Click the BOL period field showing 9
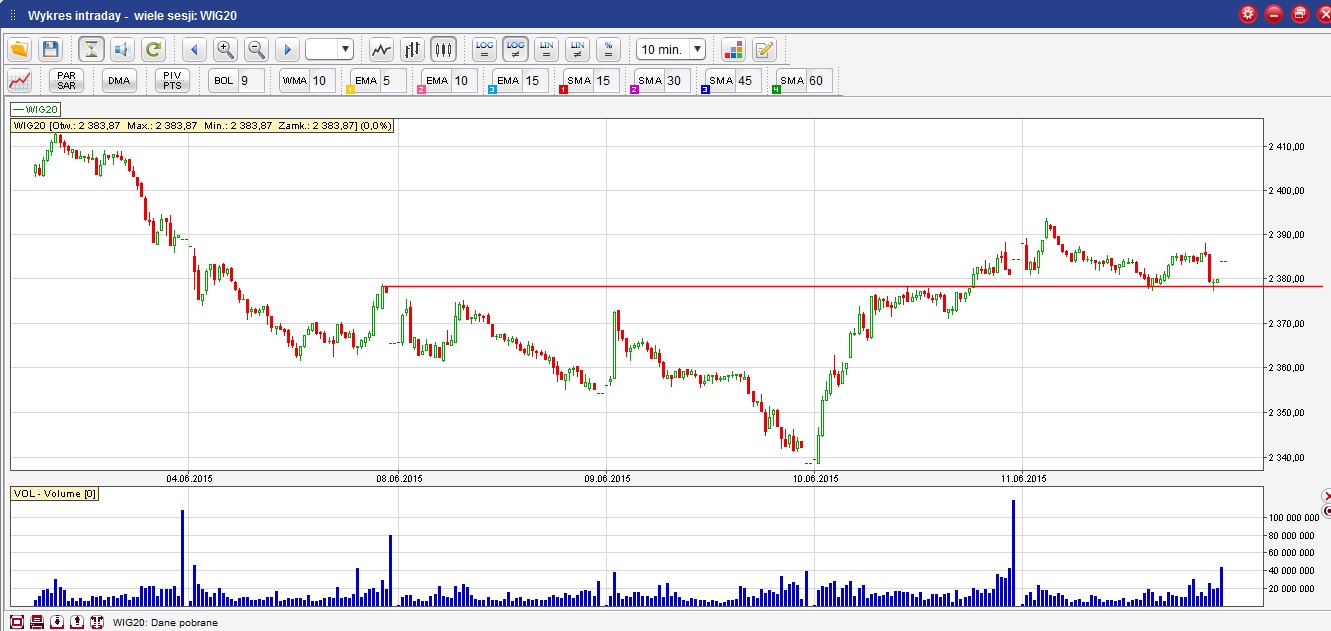1331x631 pixels. tap(250, 81)
